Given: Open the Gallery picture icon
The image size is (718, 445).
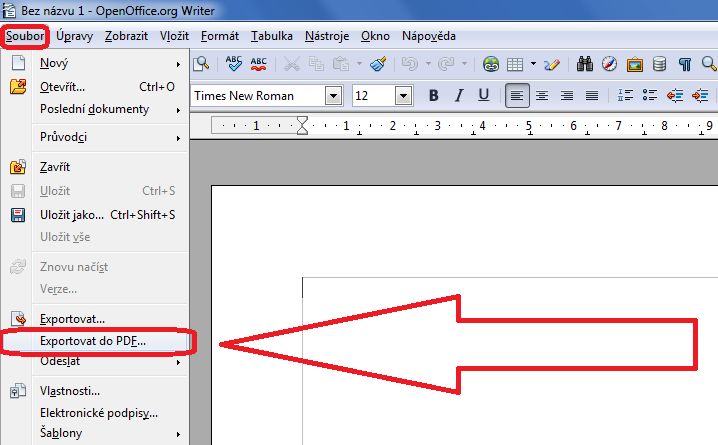Looking at the screenshot, I should (635, 64).
